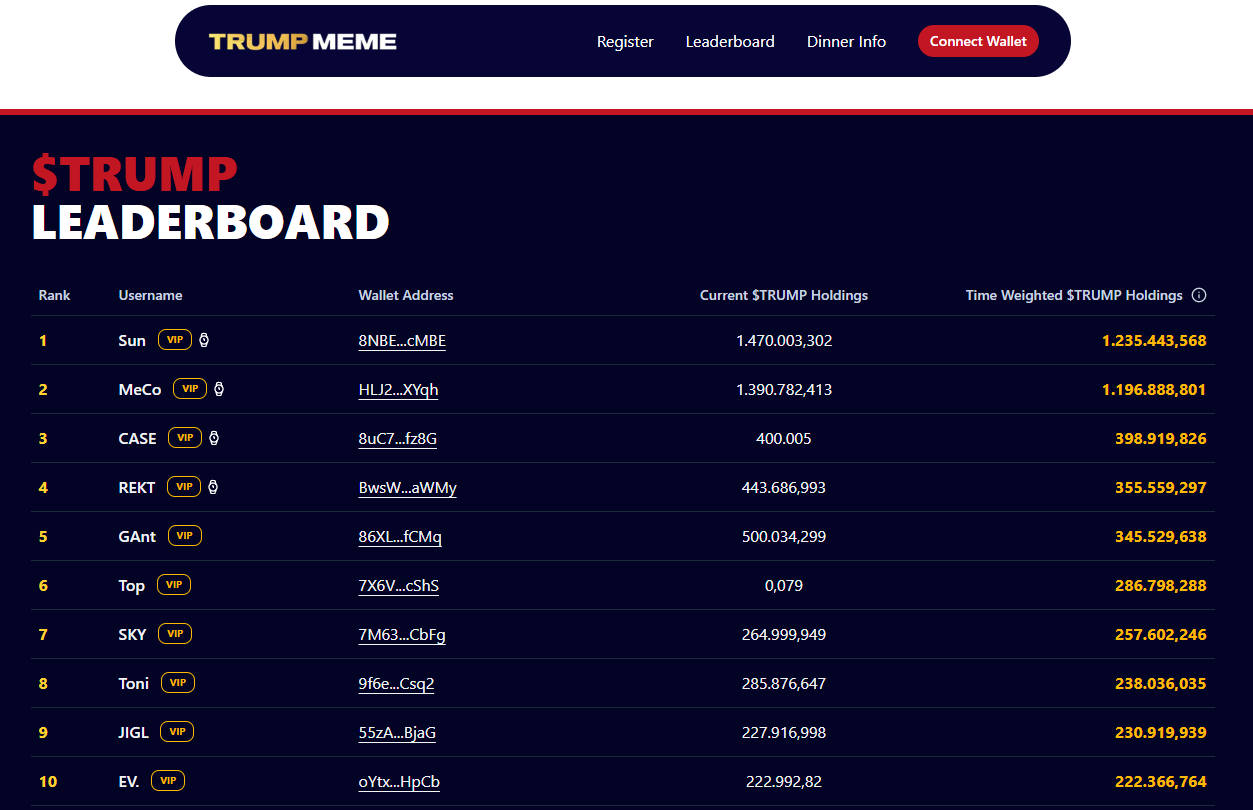Click holdings value 0,079

point(784,585)
